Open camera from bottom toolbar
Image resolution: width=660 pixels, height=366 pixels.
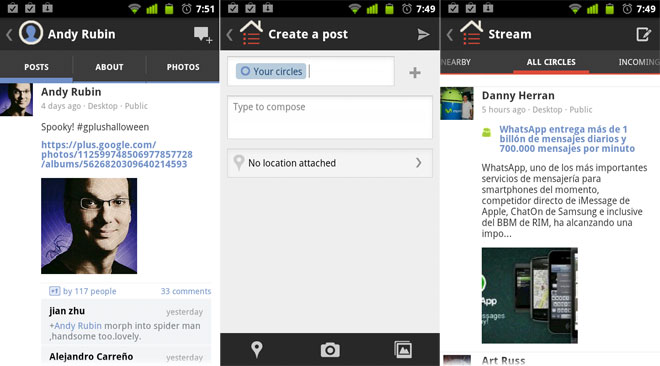click(x=330, y=350)
